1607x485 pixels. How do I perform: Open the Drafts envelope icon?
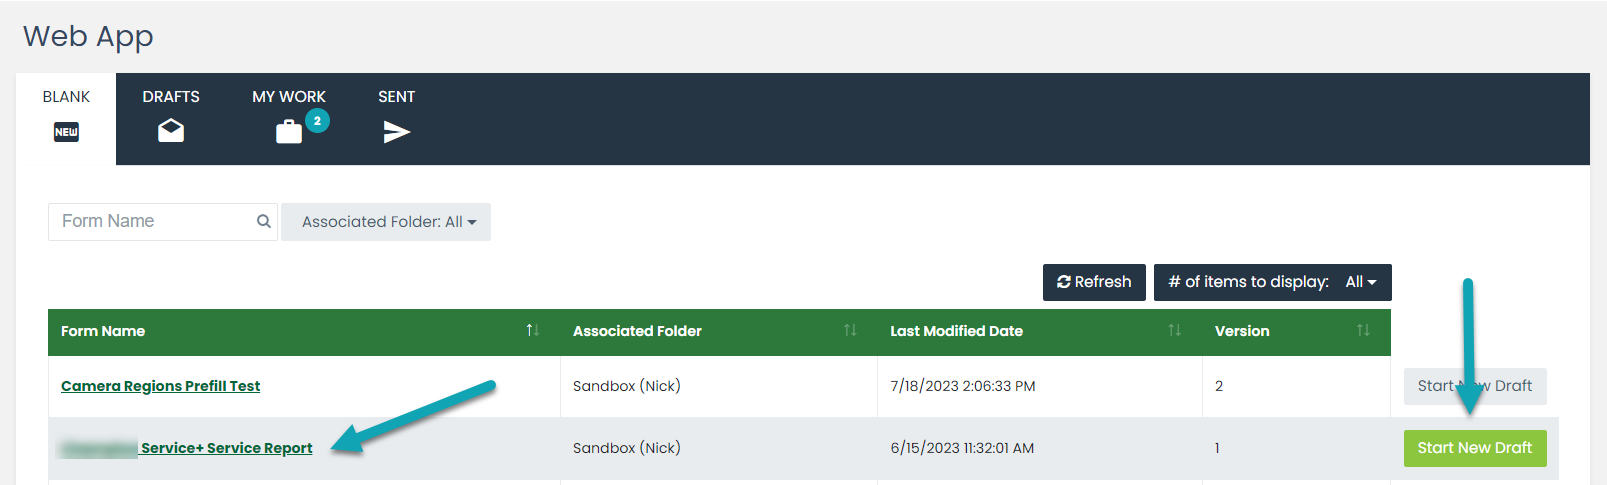click(171, 131)
